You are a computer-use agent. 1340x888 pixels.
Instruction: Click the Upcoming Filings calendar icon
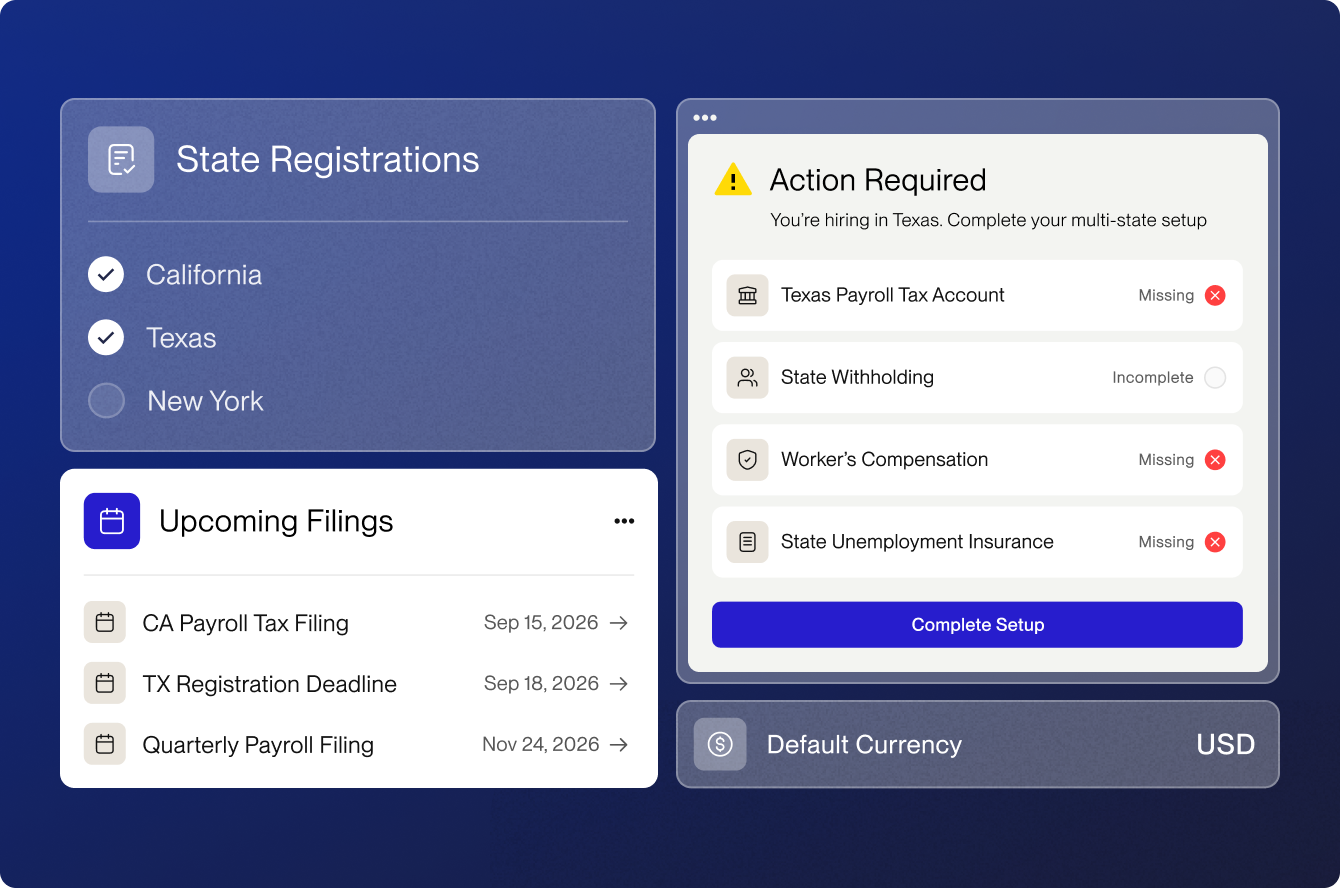click(x=112, y=521)
